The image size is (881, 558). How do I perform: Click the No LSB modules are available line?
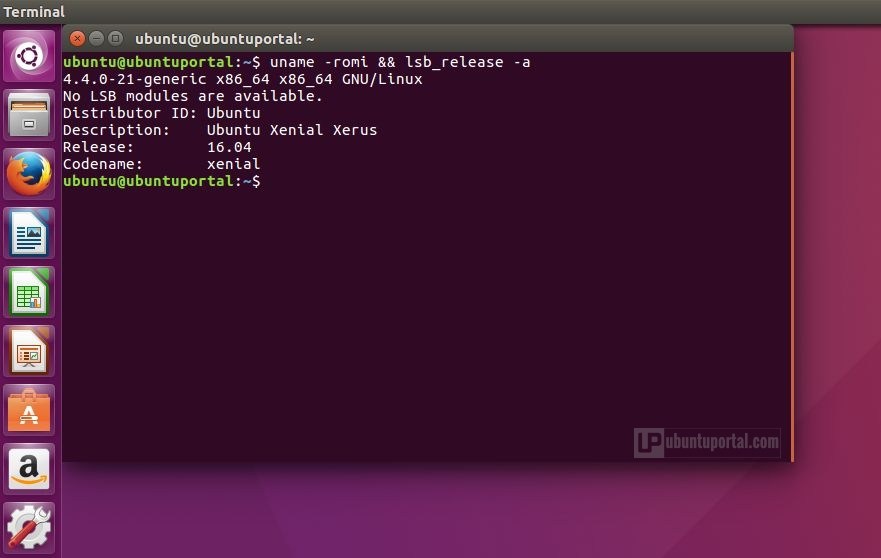193,96
